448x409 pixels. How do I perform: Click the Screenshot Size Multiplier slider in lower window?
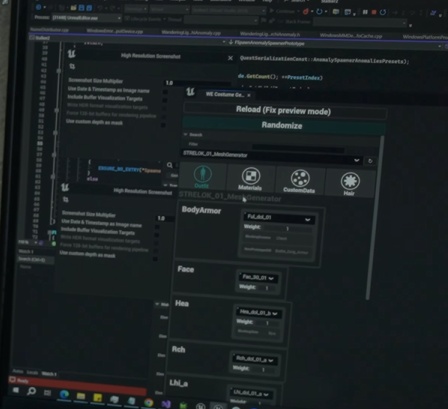[165, 219]
